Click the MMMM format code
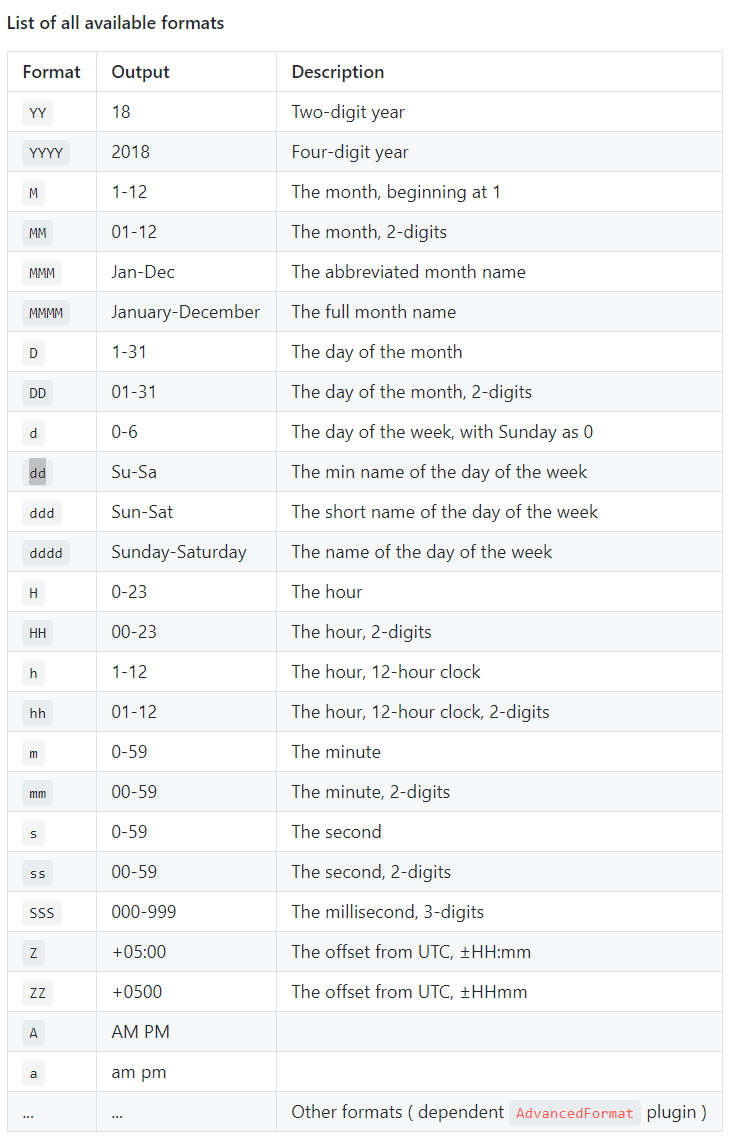The image size is (729, 1138). pos(46,312)
